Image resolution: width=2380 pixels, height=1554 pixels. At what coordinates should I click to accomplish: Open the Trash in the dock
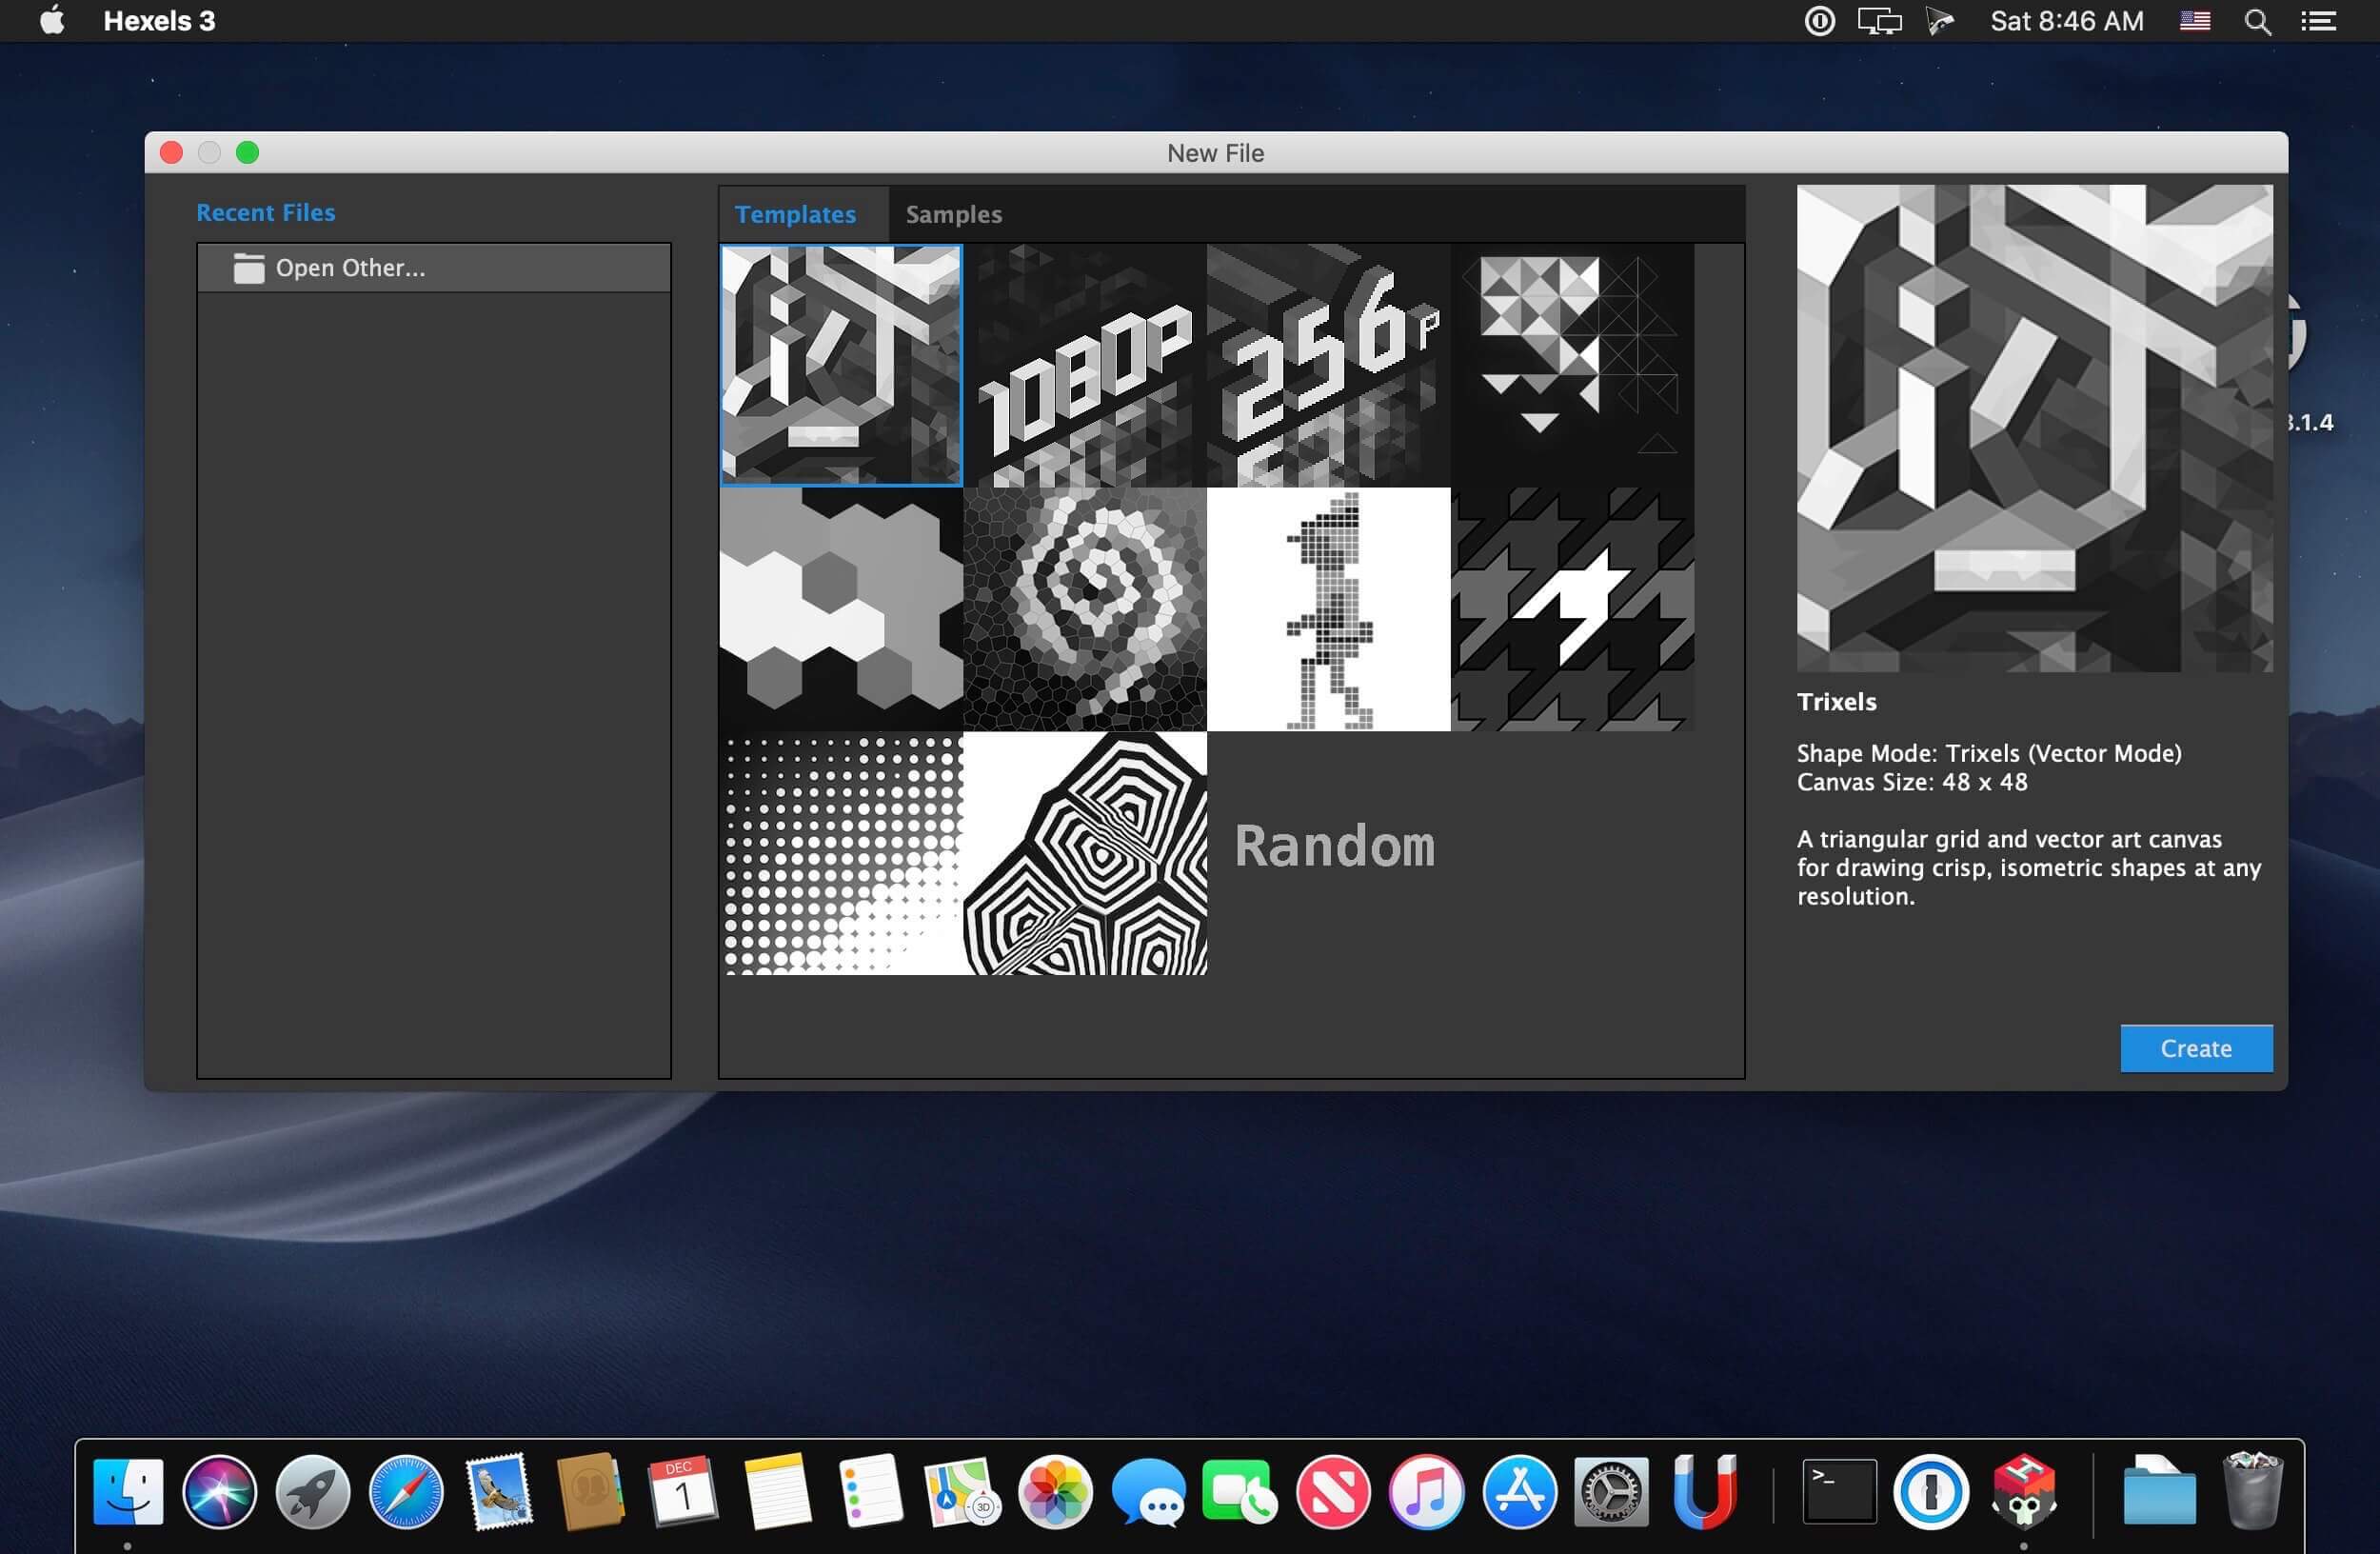(2252, 1491)
